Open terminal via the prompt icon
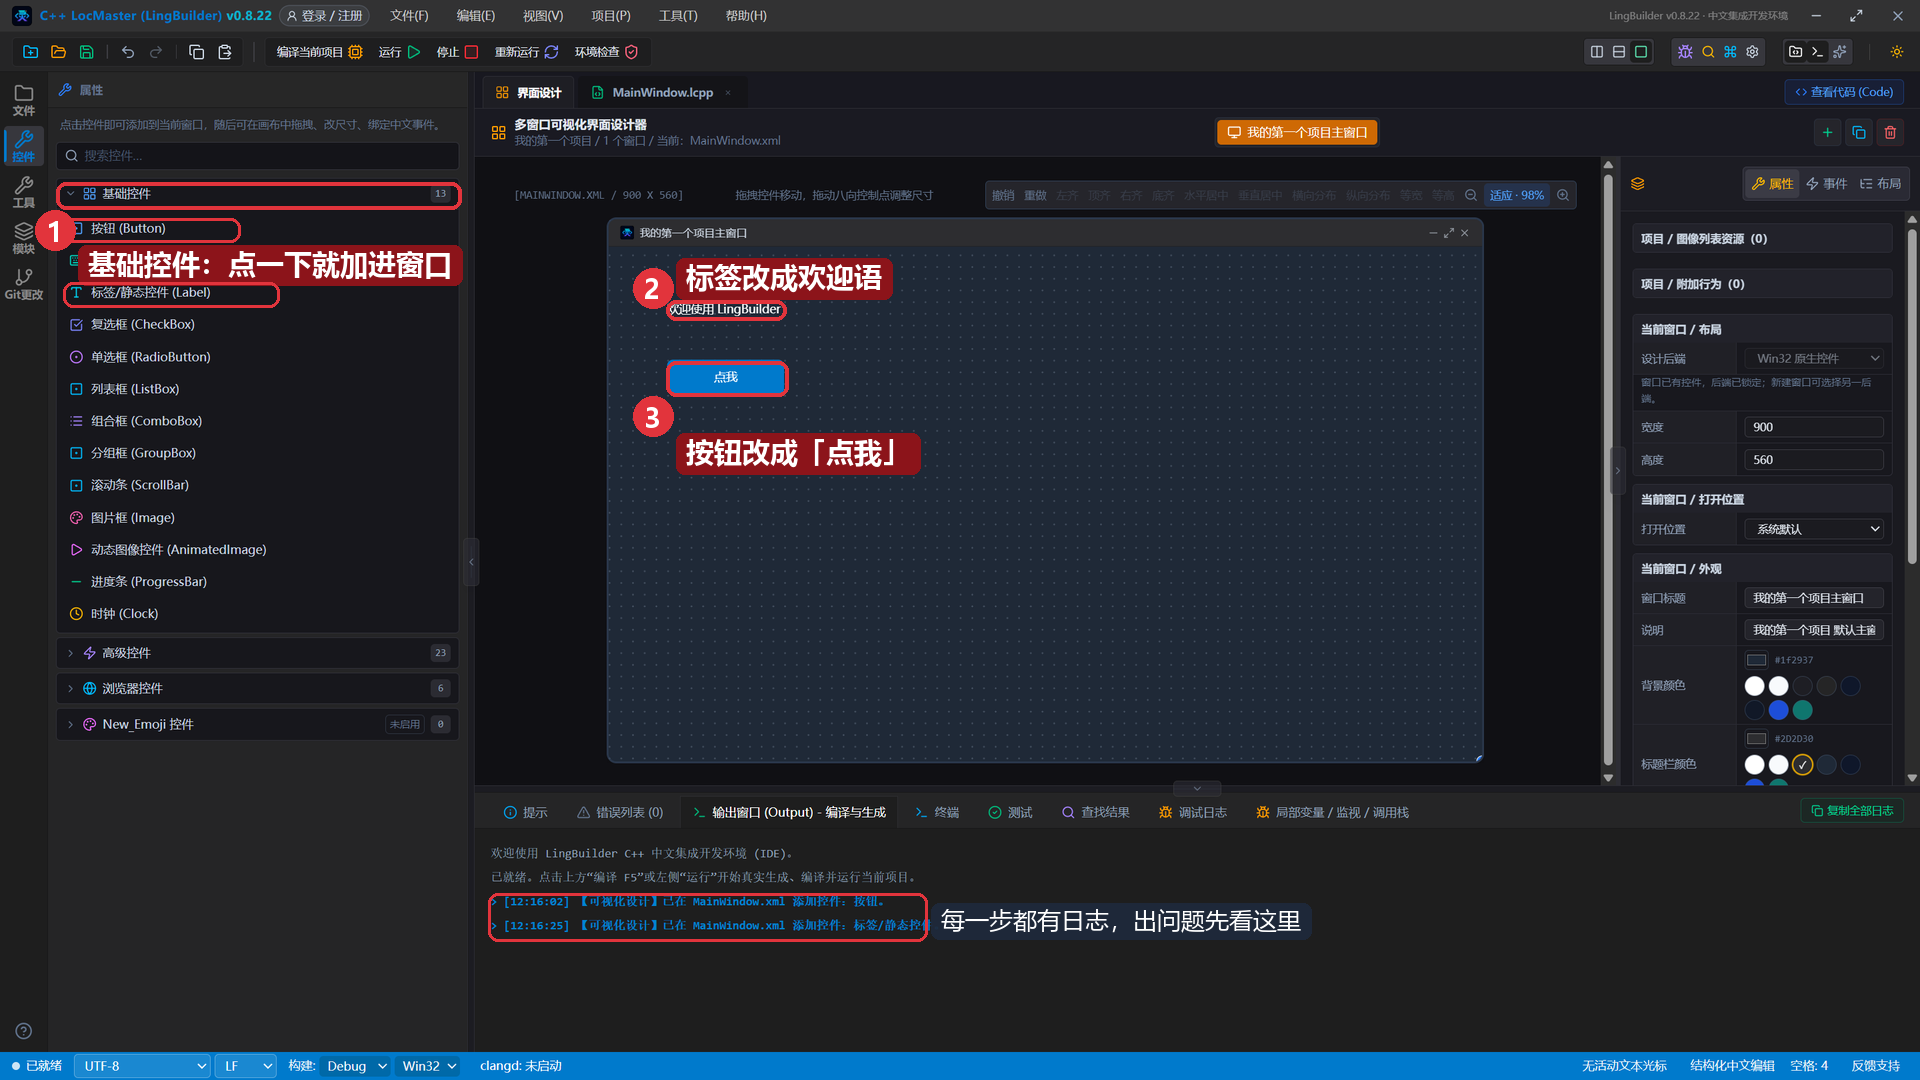 1817,52
